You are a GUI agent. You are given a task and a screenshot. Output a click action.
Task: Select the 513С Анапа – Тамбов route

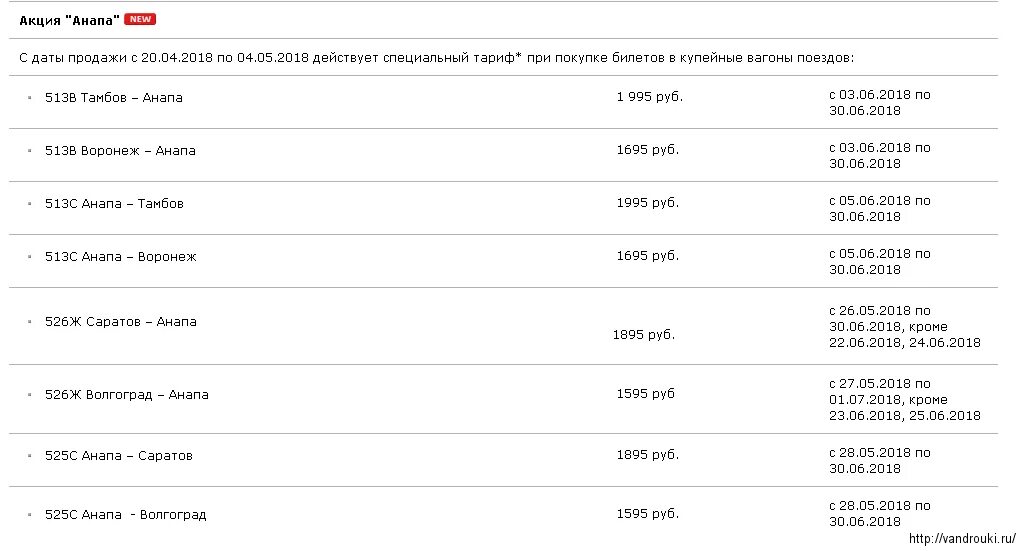click(x=114, y=203)
